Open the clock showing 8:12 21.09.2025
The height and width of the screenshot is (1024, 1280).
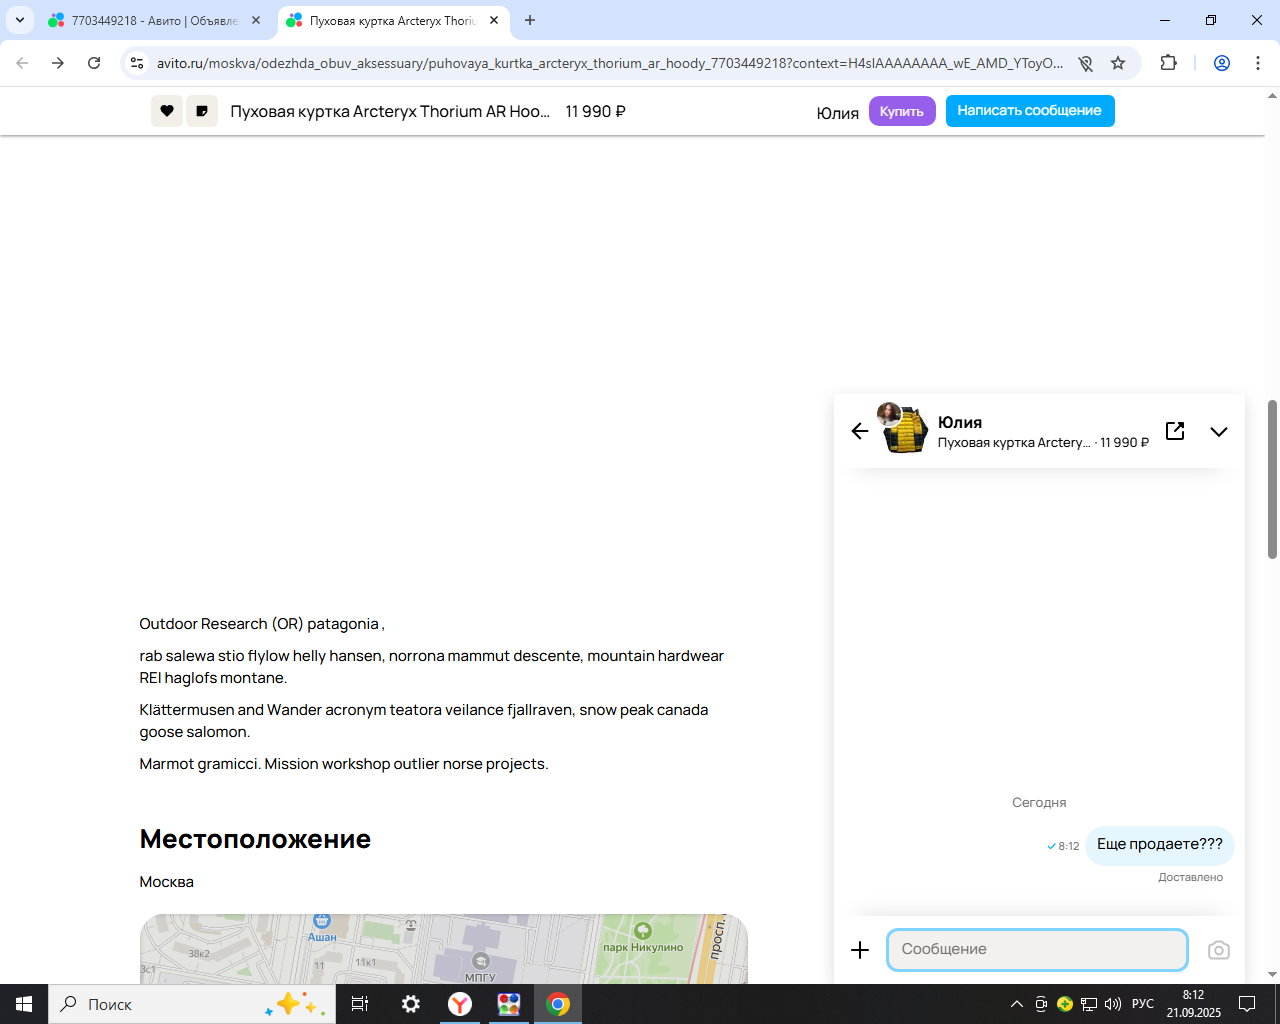[1193, 1004]
